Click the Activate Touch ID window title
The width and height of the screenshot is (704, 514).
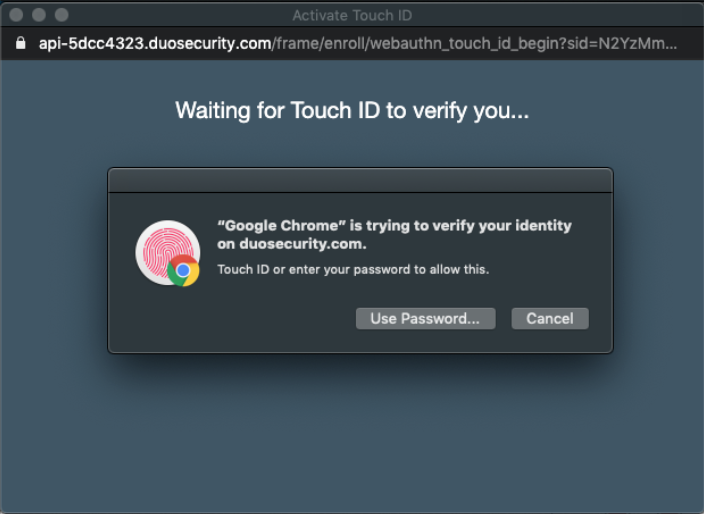(352, 15)
